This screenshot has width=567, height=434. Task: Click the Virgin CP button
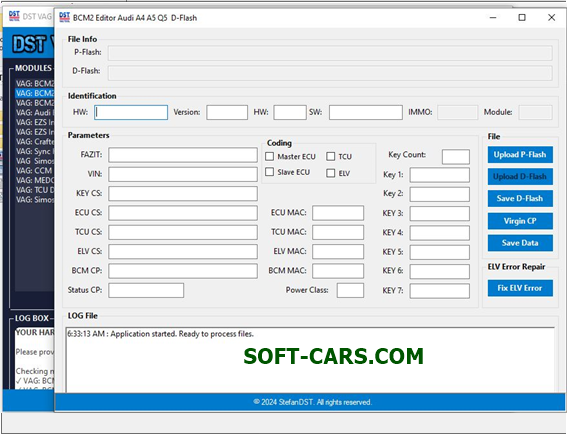[x=520, y=221]
